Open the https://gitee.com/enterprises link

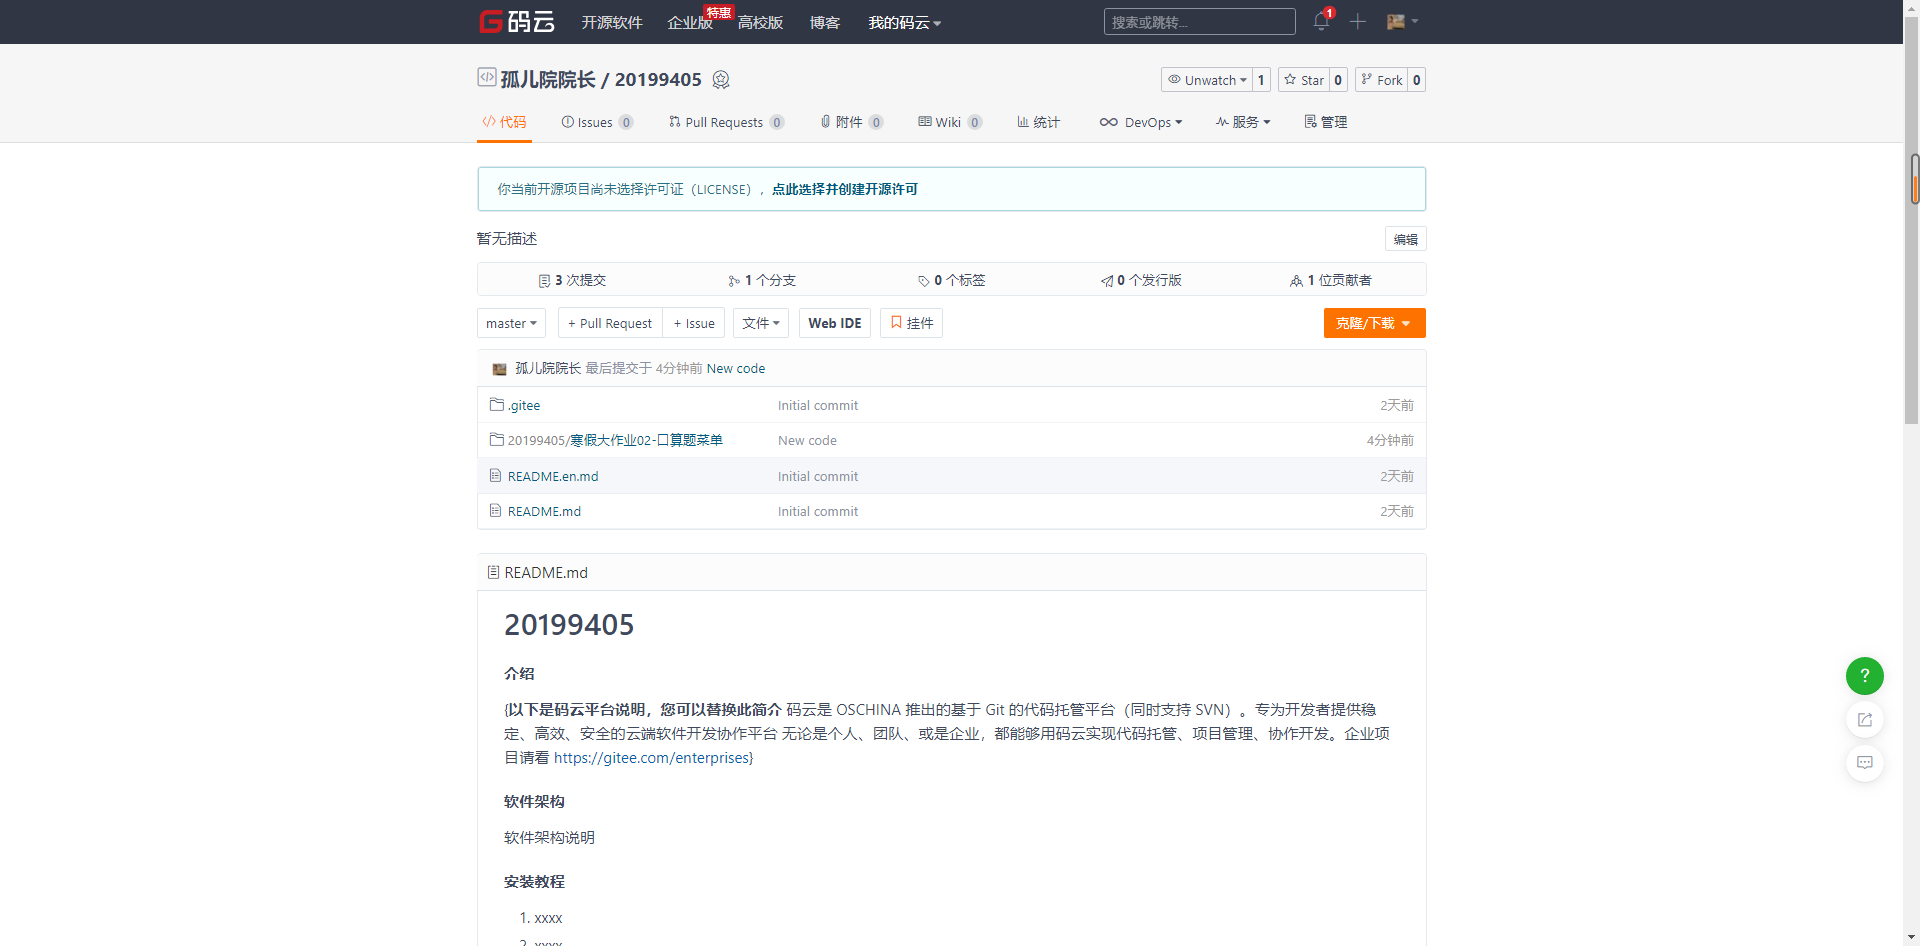(651, 758)
